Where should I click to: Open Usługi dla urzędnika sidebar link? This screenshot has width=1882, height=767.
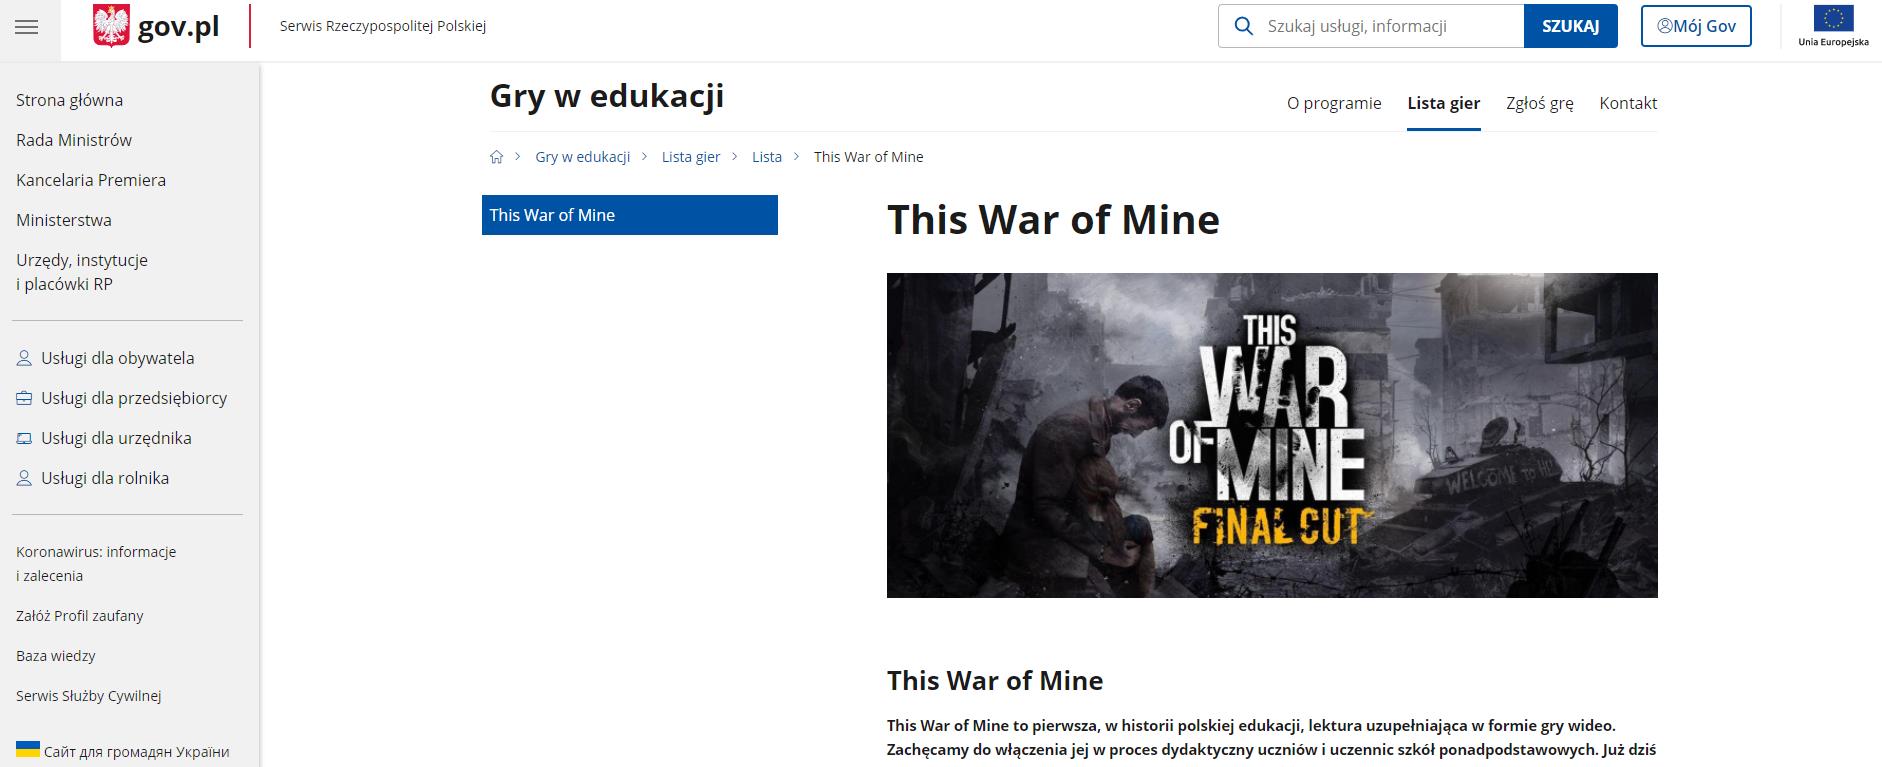click(x=116, y=438)
